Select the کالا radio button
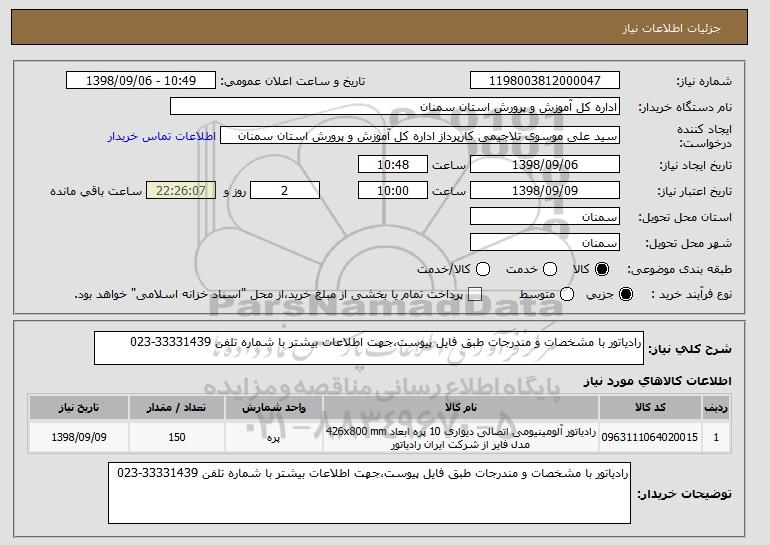 [602, 269]
